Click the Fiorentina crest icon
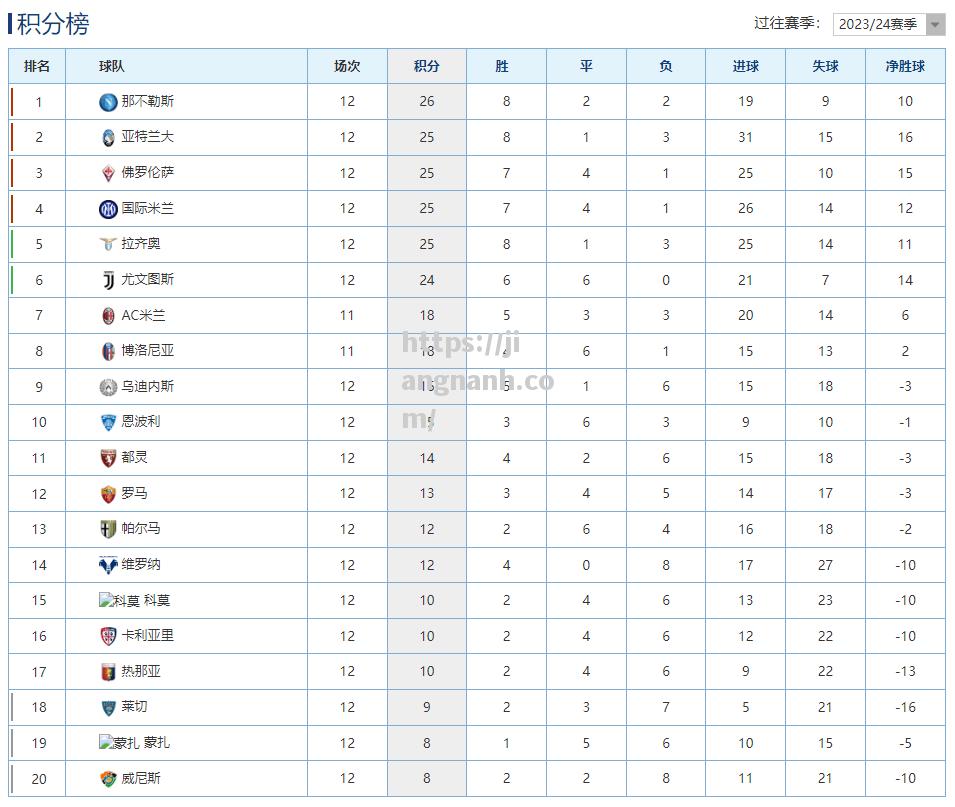The width and height of the screenshot is (955, 807). (108, 173)
